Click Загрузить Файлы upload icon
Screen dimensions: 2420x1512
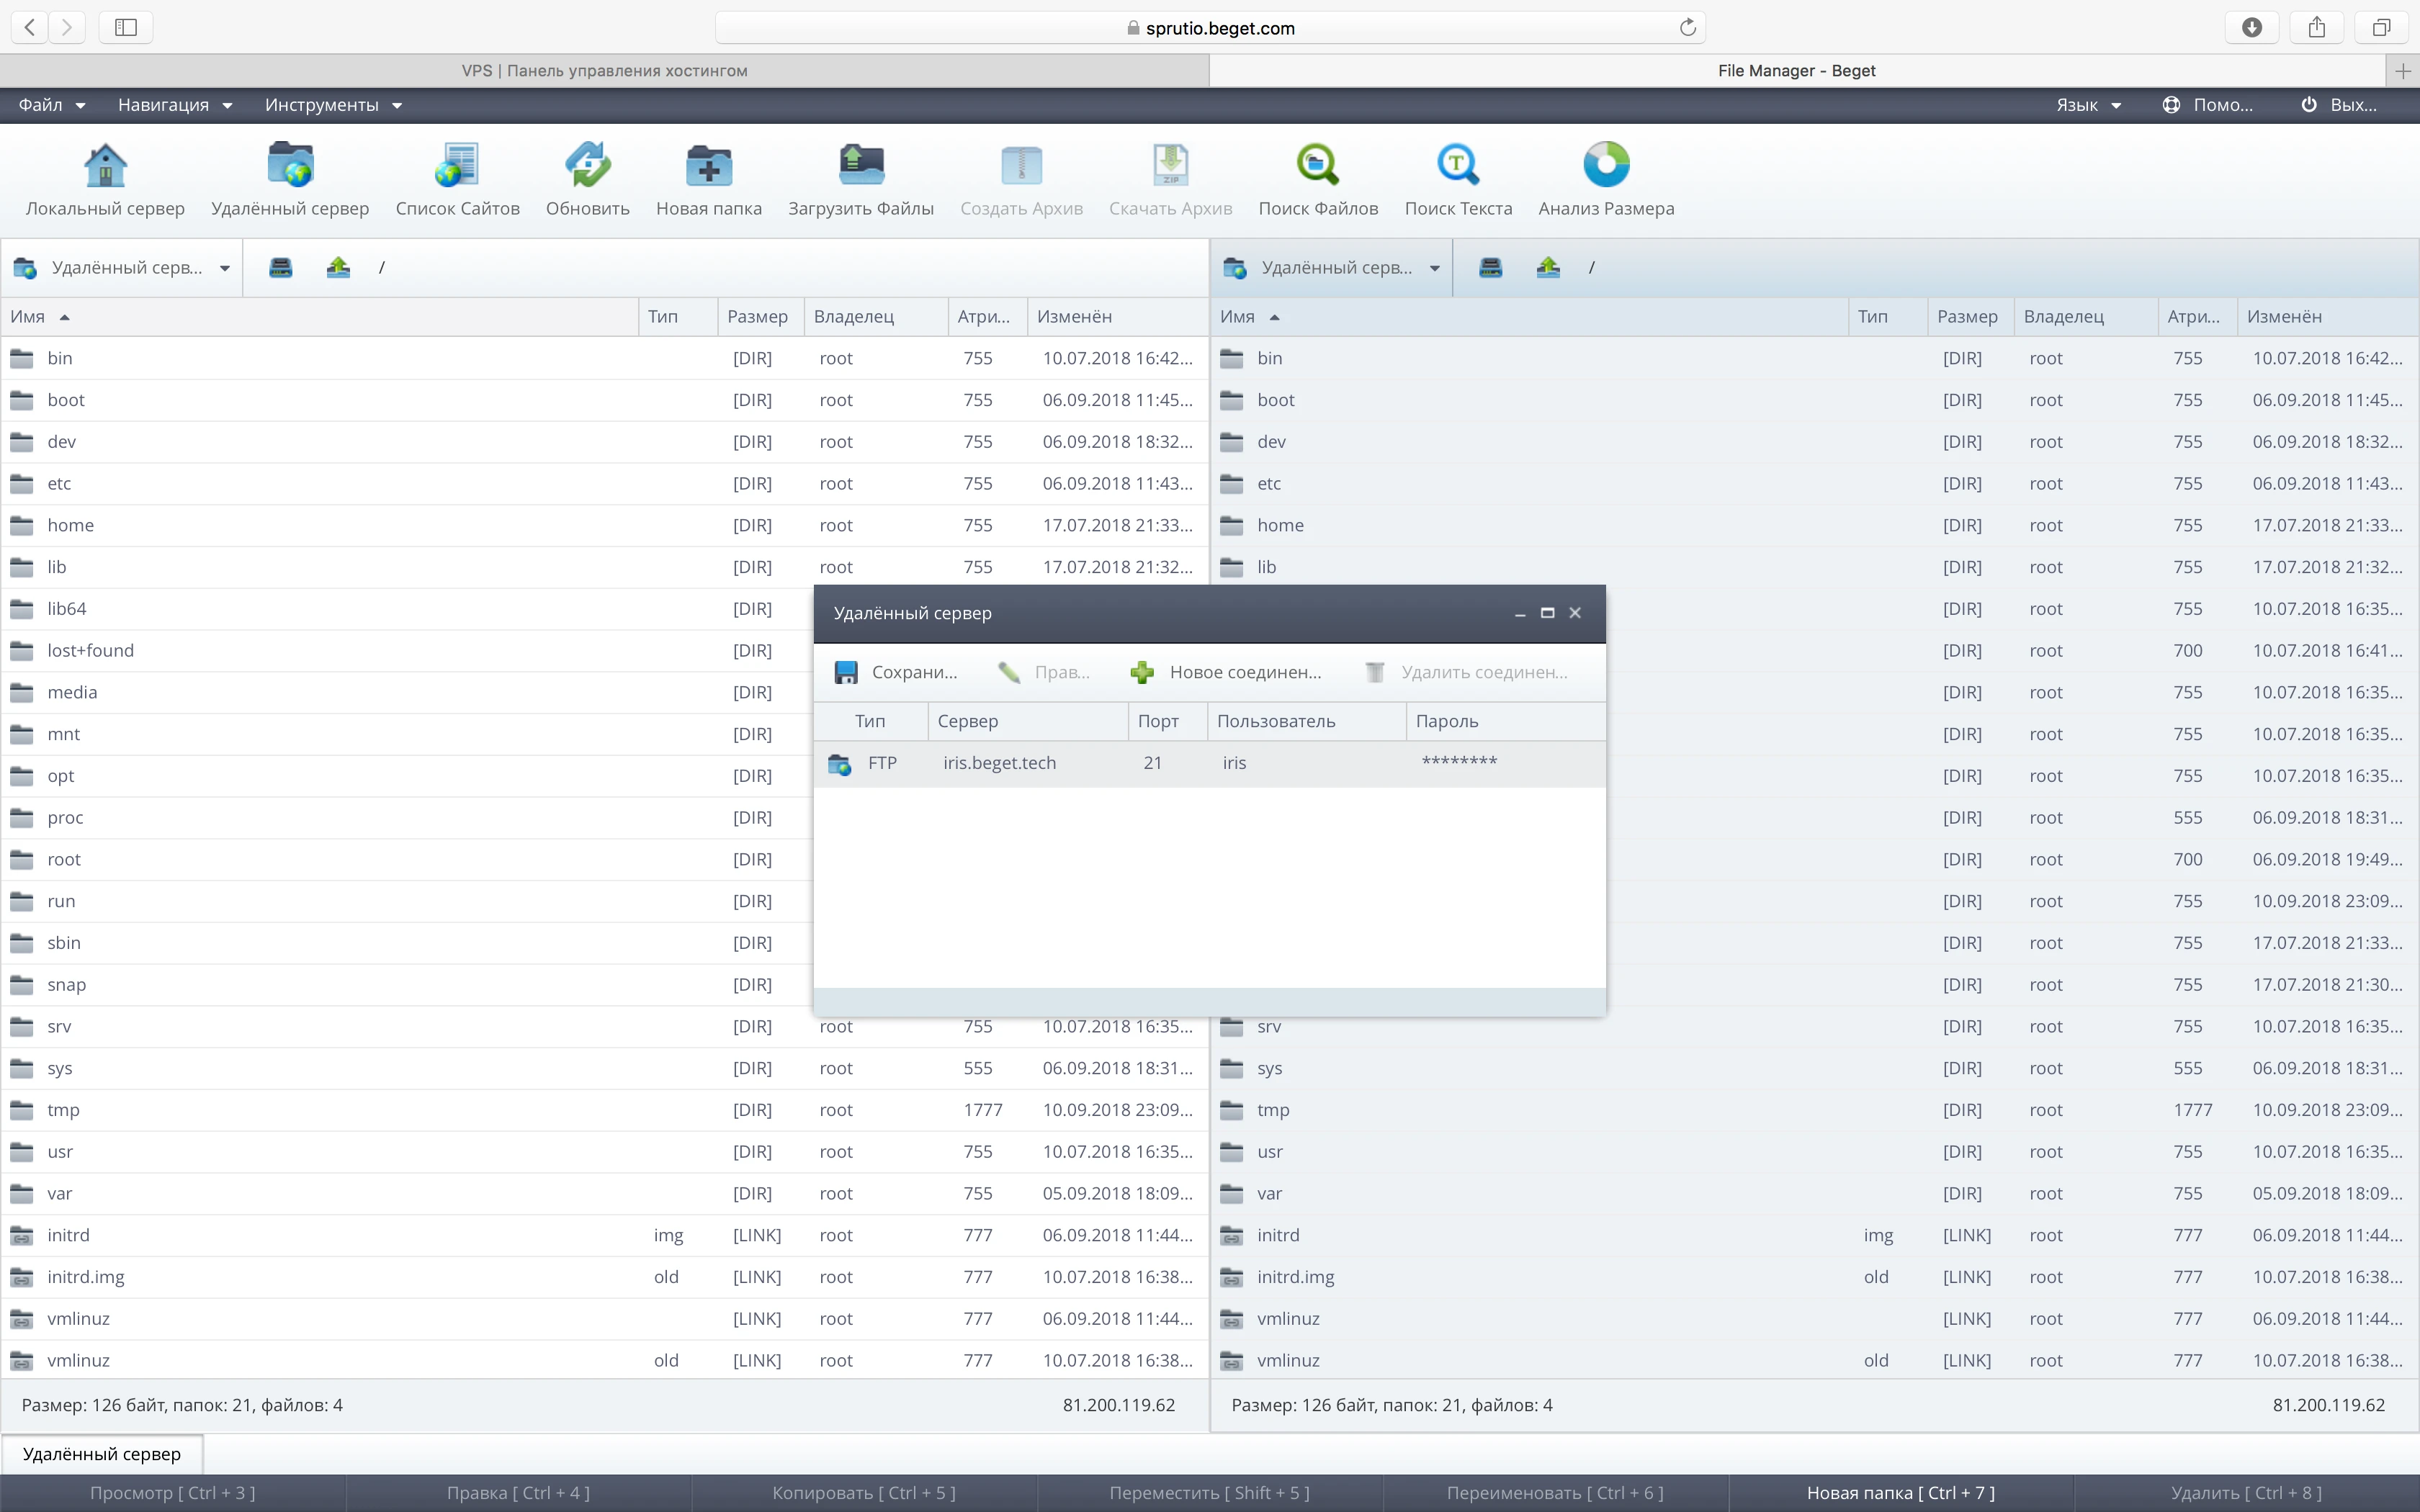click(860, 166)
